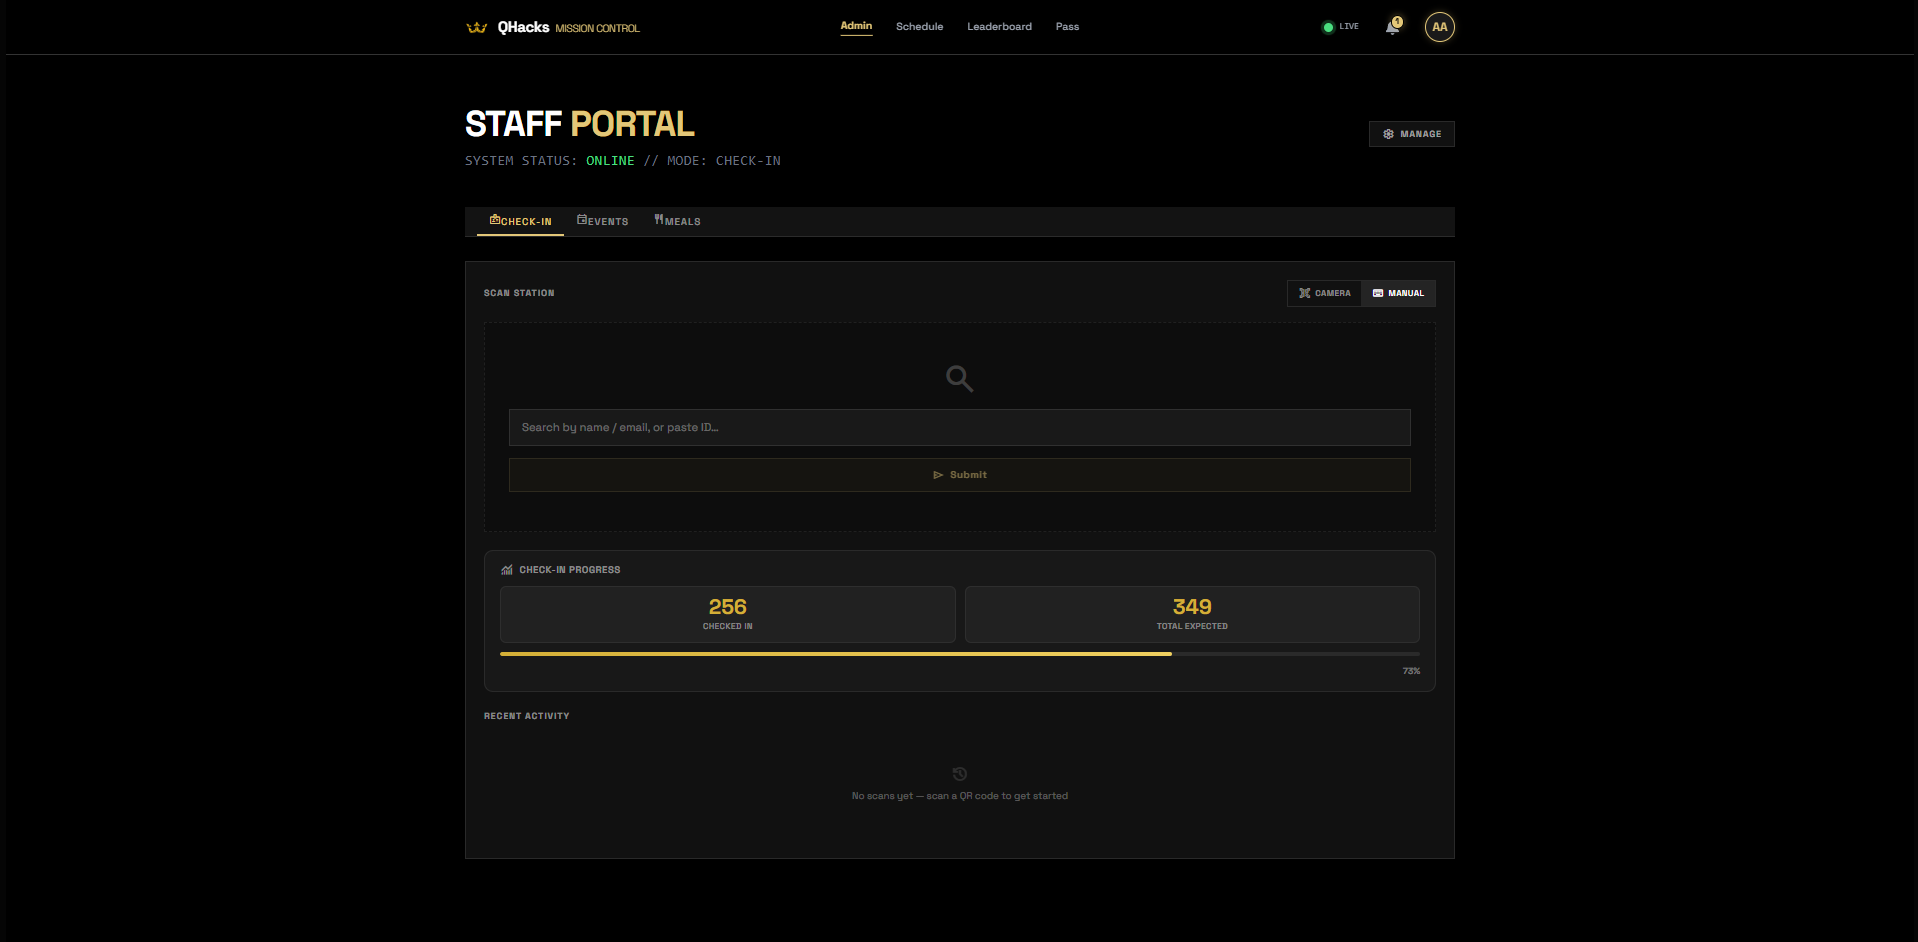Enable MANUAL scan input mode
Image resolution: width=1918 pixels, height=942 pixels.
click(1398, 293)
